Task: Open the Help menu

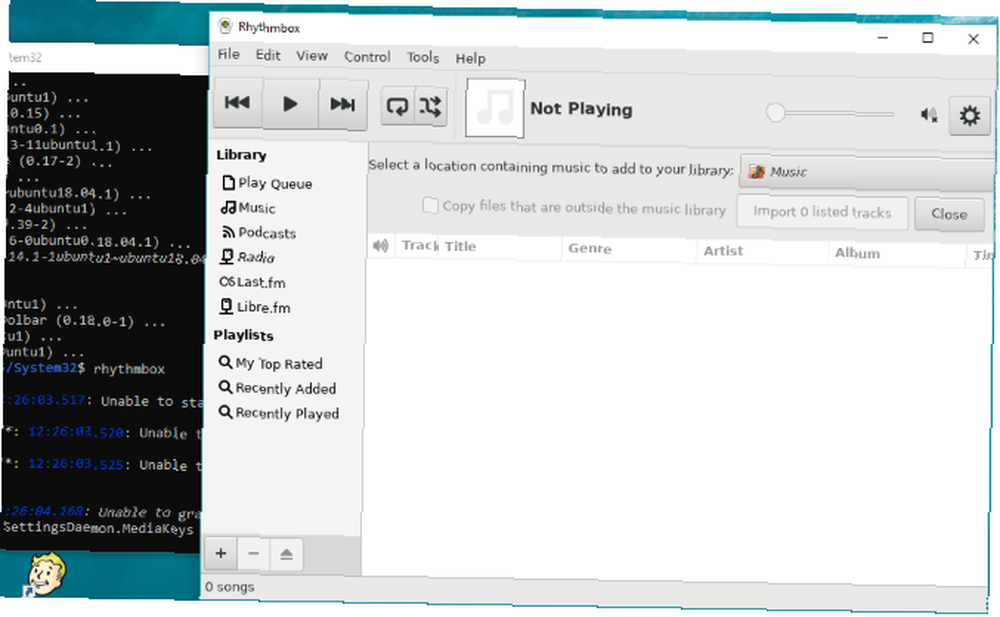Action: point(470,59)
